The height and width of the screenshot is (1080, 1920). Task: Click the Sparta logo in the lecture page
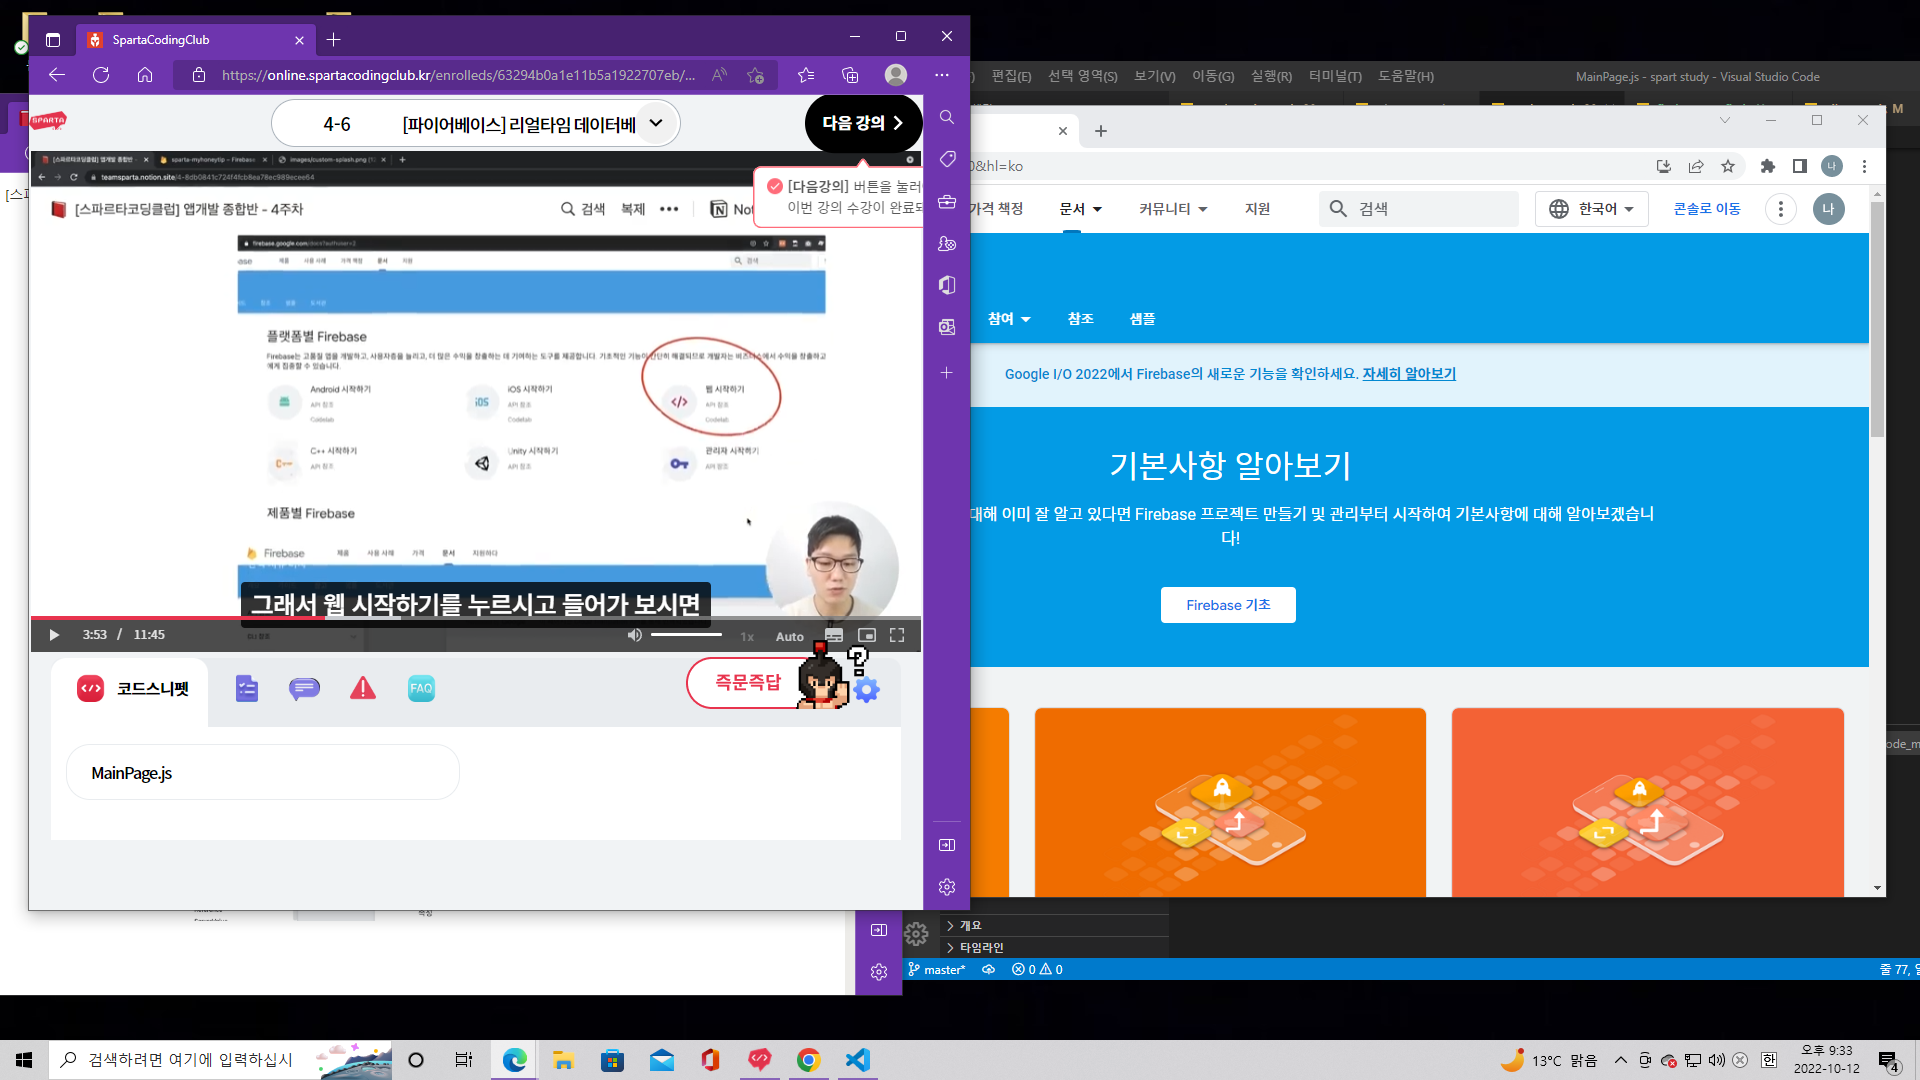[x=47, y=121]
